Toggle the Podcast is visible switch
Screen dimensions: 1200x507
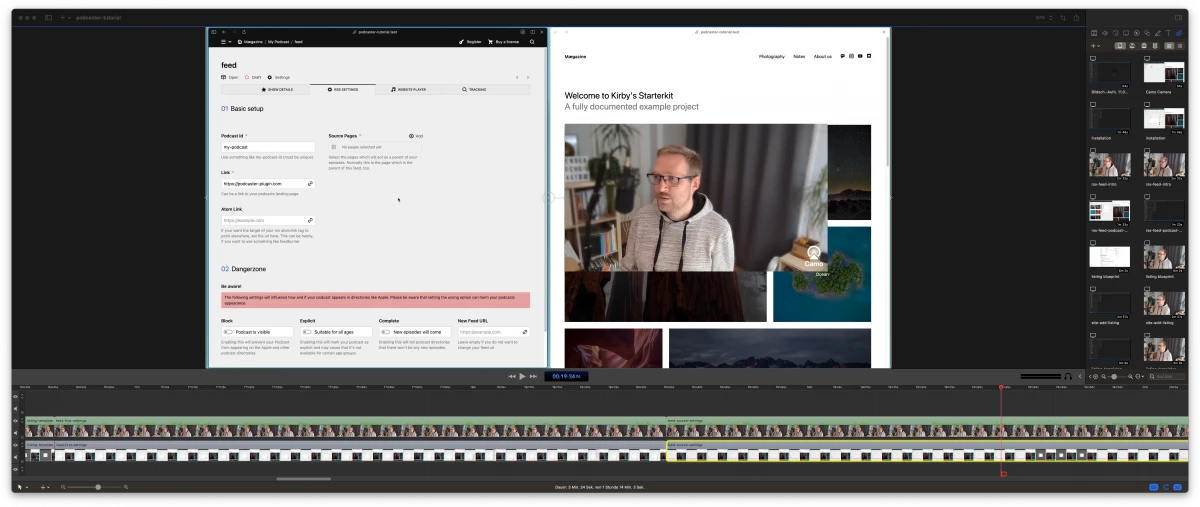pos(228,332)
